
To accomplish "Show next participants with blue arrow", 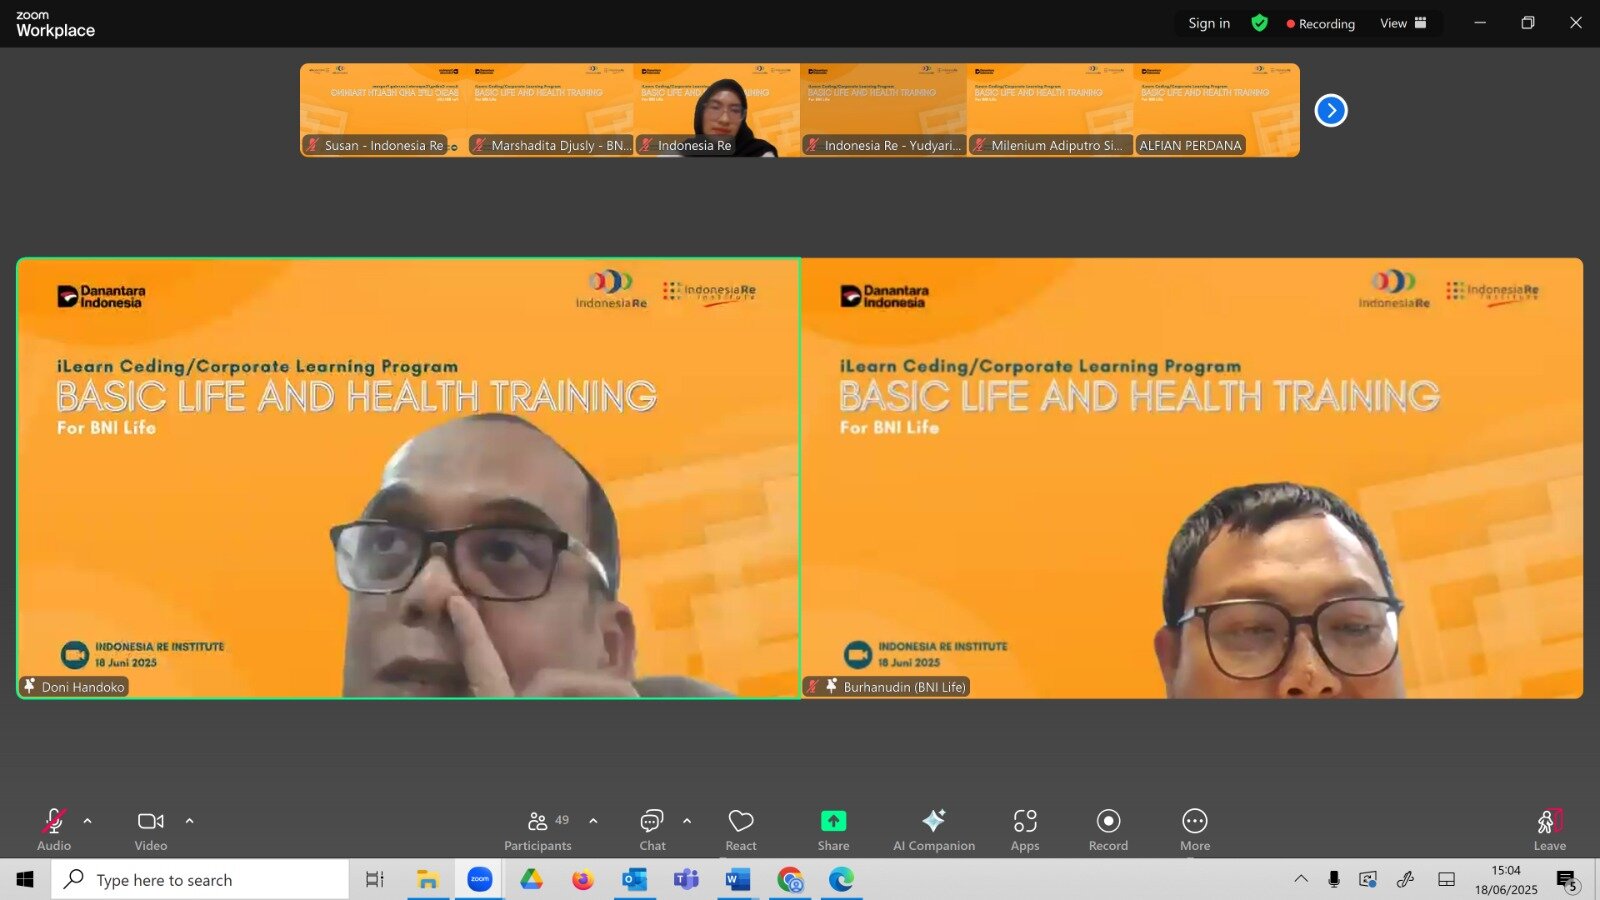I will 1331,110.
